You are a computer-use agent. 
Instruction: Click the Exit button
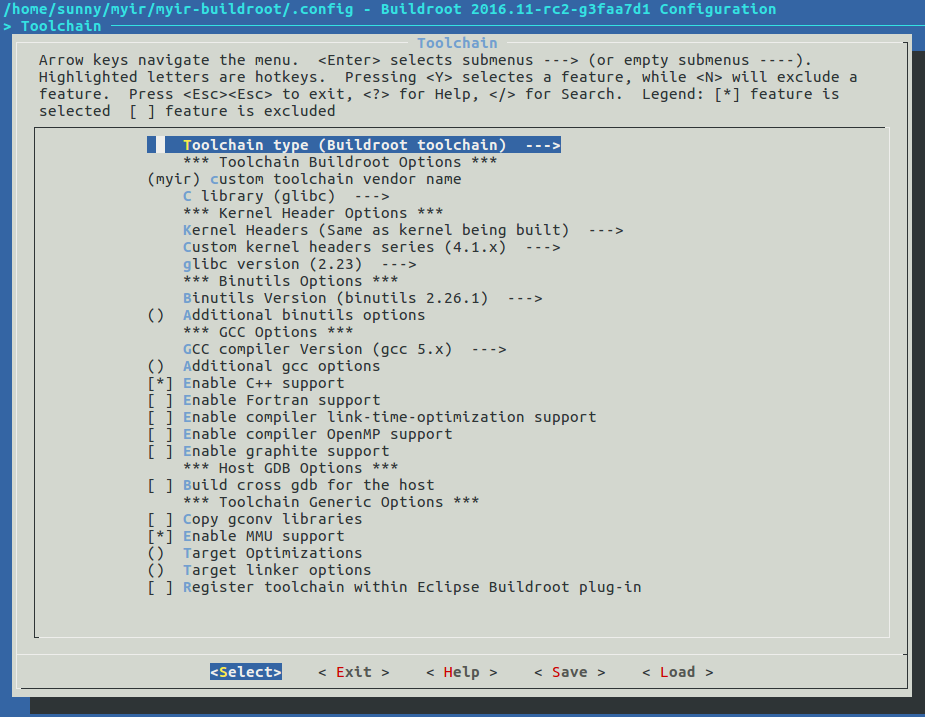coord(354,672)
